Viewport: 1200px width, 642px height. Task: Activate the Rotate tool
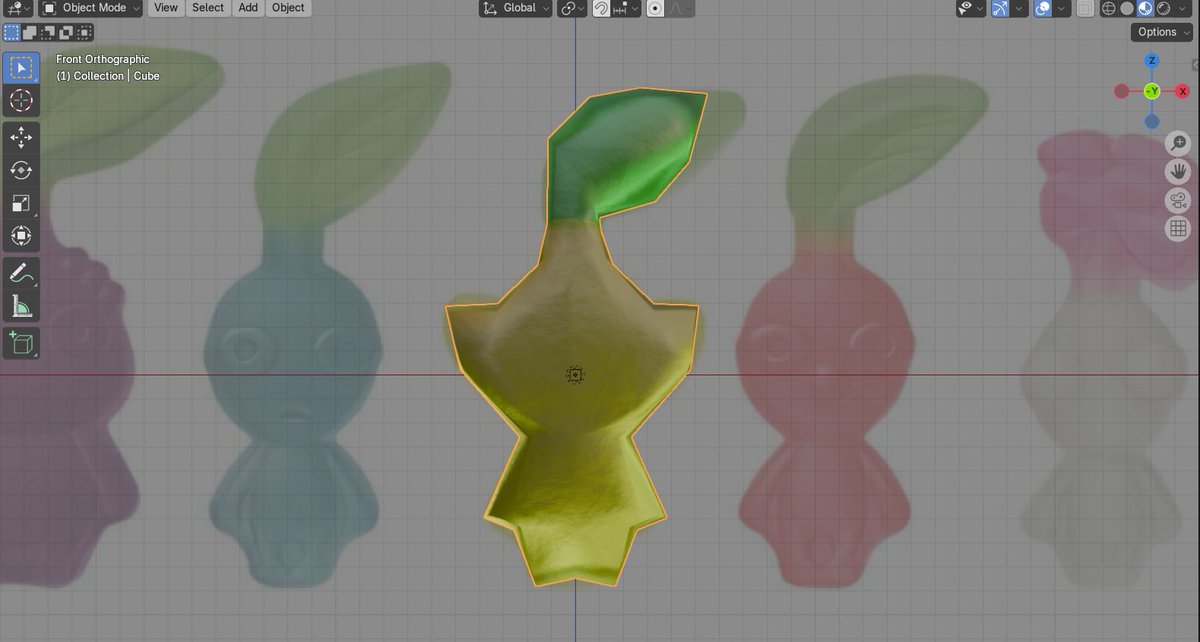coord(21,171)
